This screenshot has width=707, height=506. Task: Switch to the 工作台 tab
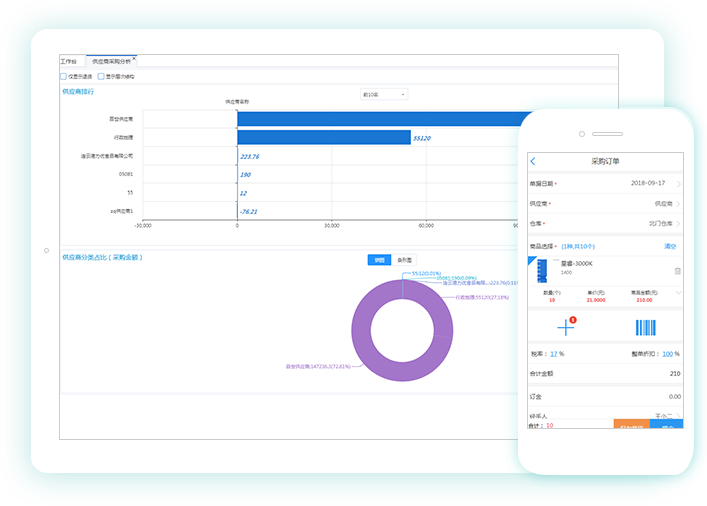tap(69, 61)
